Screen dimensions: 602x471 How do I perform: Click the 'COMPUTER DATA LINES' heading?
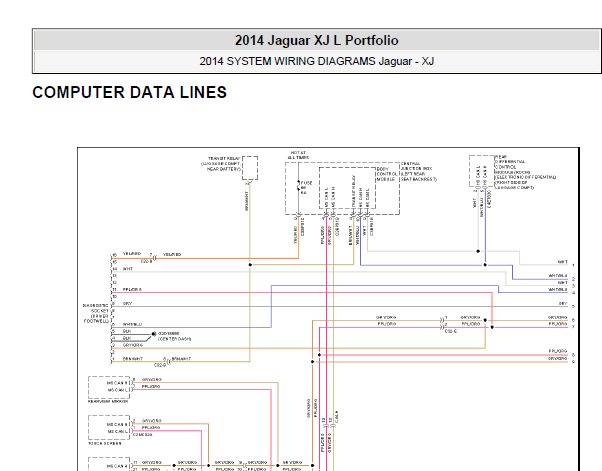130,93
